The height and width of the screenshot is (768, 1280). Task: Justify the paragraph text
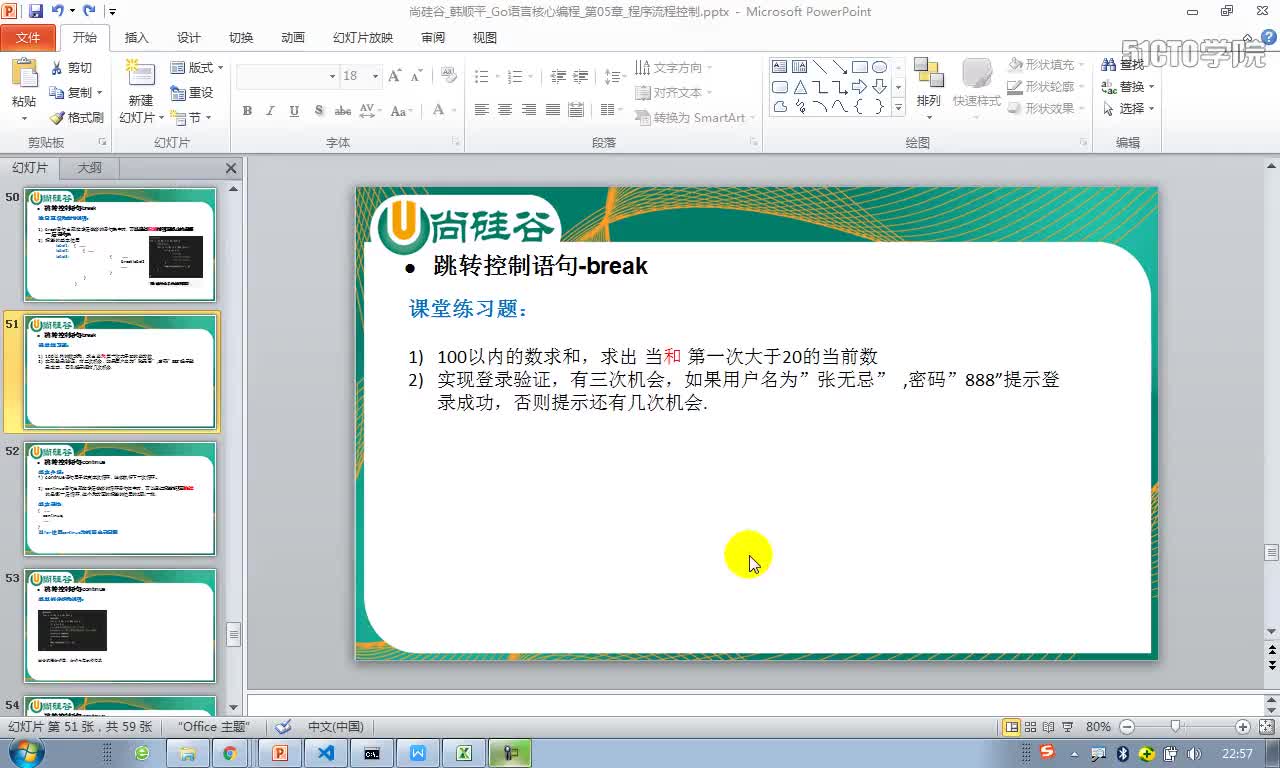click(x=553, y=110)
